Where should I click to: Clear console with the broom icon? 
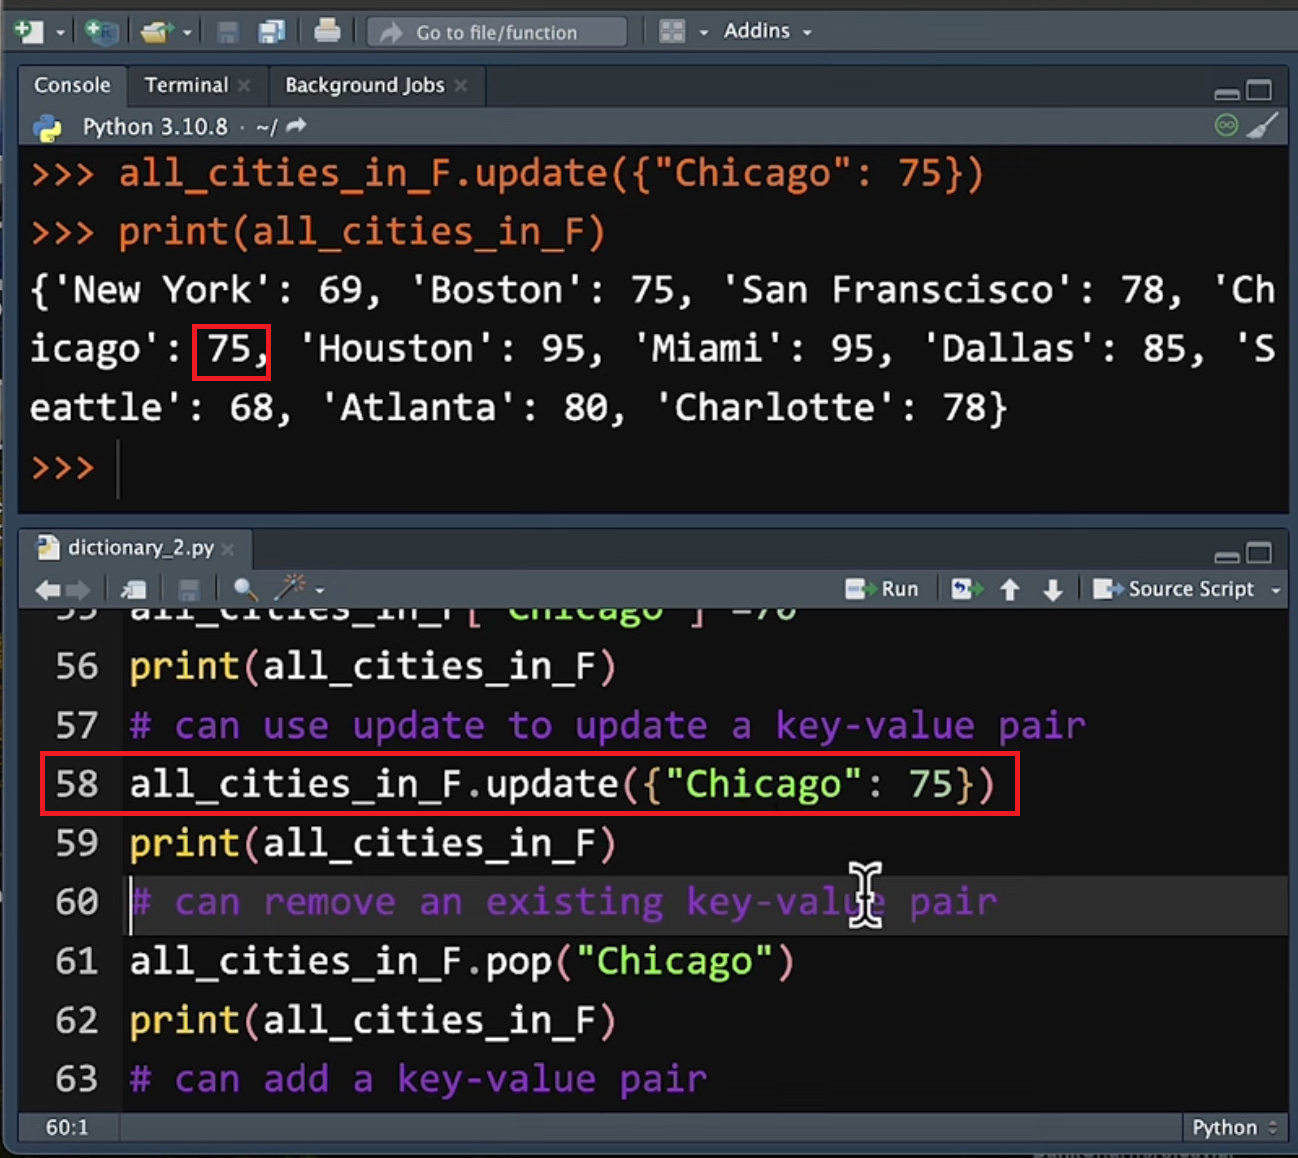tap(1262, 126)
